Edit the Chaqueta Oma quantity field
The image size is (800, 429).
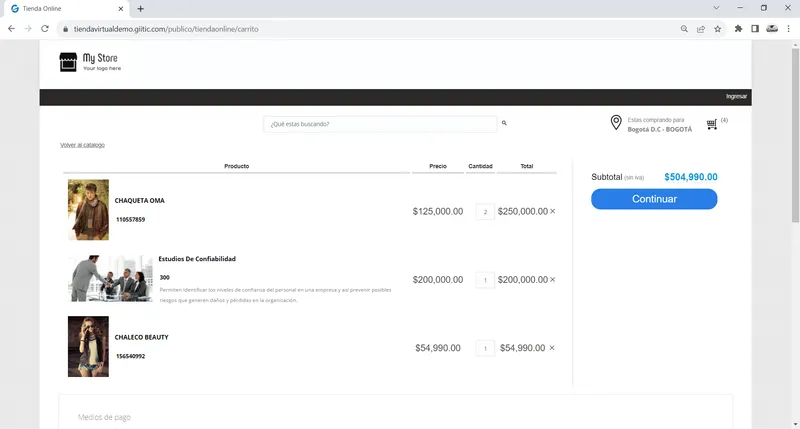pyautogui.click(x=485, y=212)
